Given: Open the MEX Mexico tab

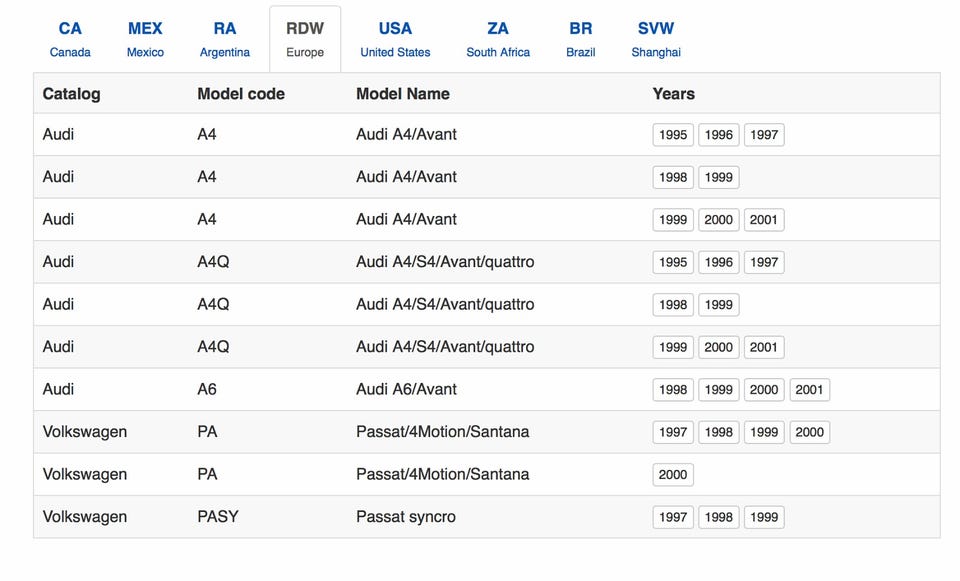Looking at the screenshot, I should pos(145,39).
